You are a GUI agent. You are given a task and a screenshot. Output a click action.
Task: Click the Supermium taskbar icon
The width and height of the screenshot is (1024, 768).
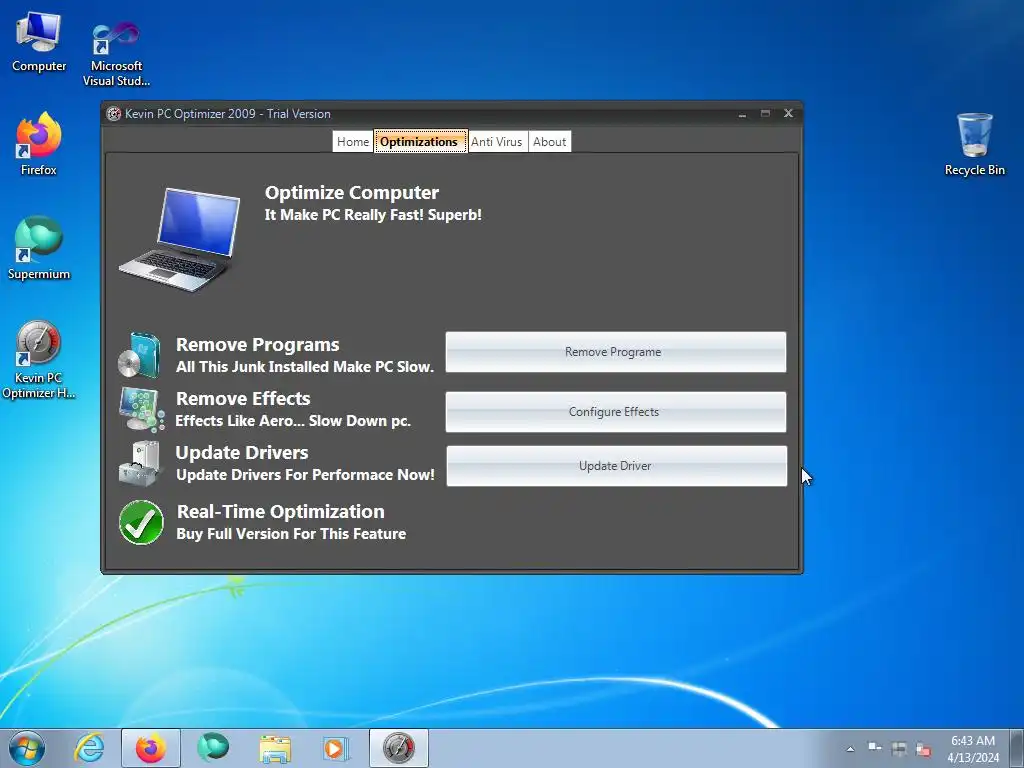(213, 748)
